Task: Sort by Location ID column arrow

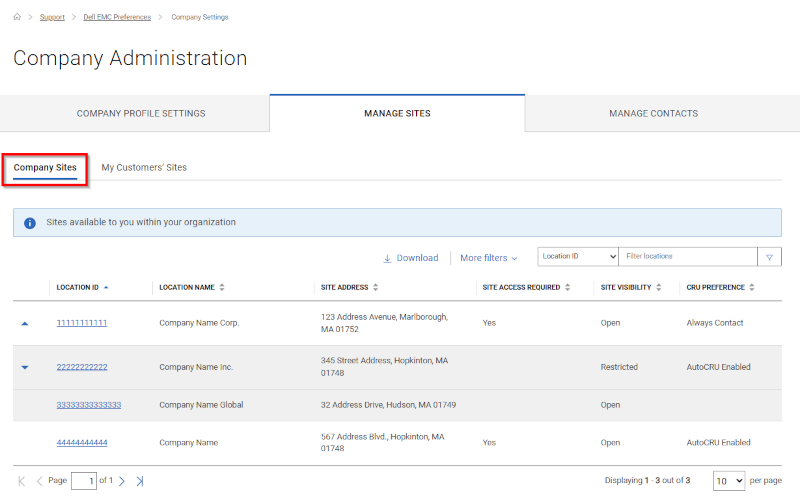Action: pos(106,287)
